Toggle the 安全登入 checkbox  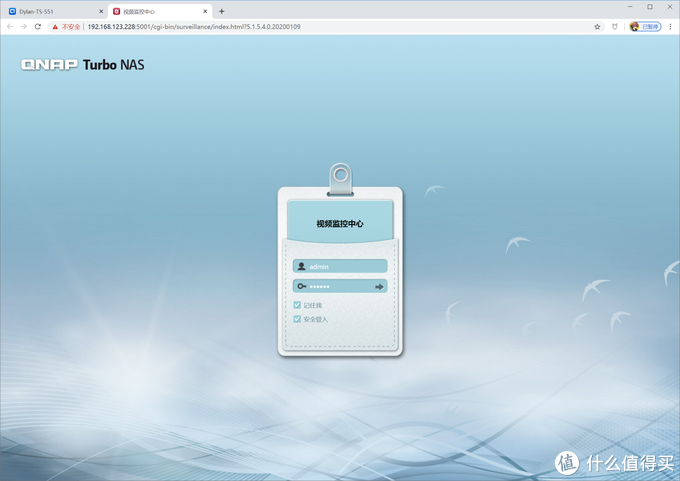point(297,319)
